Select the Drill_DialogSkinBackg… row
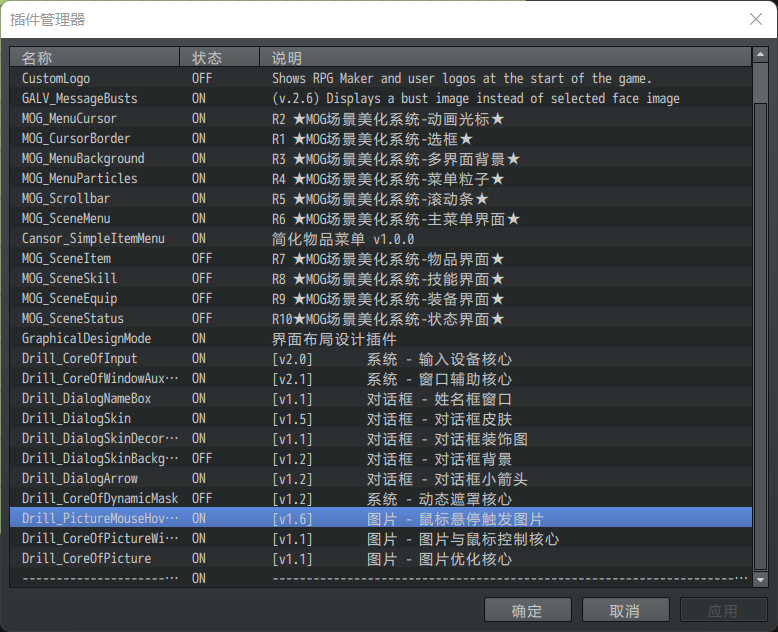 click(381, 458)
